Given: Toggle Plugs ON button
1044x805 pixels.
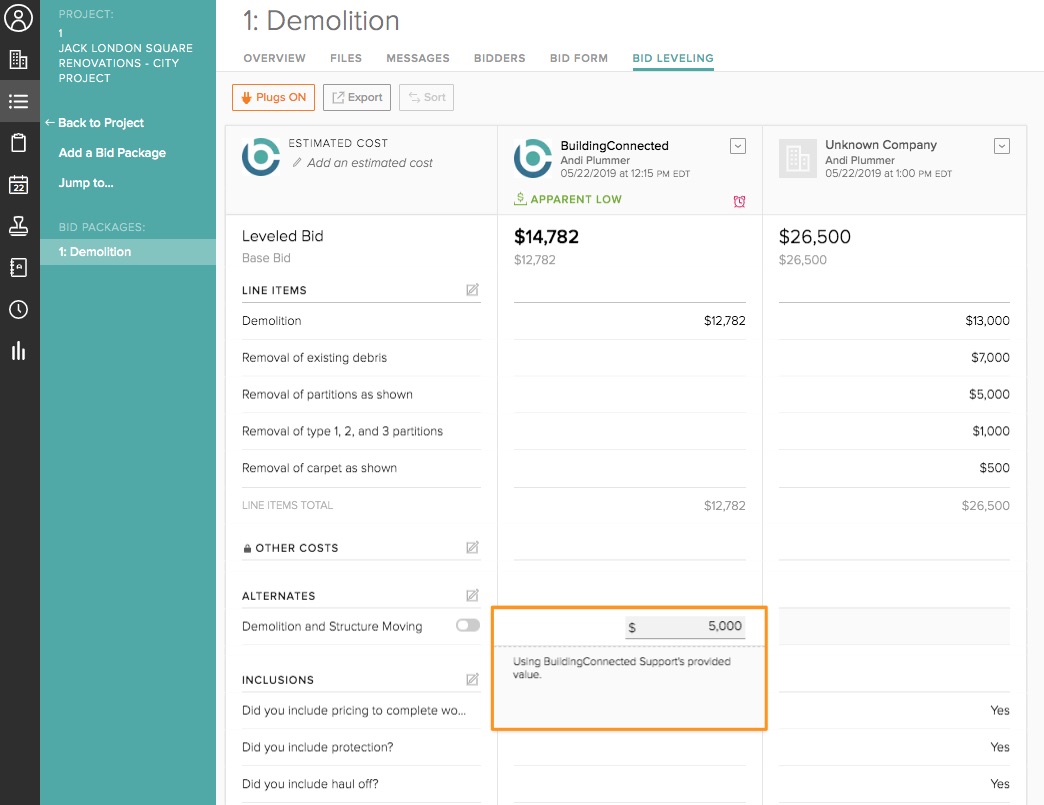Looking at the screenshot, I should pyautogui.click(x=273, y=97).
